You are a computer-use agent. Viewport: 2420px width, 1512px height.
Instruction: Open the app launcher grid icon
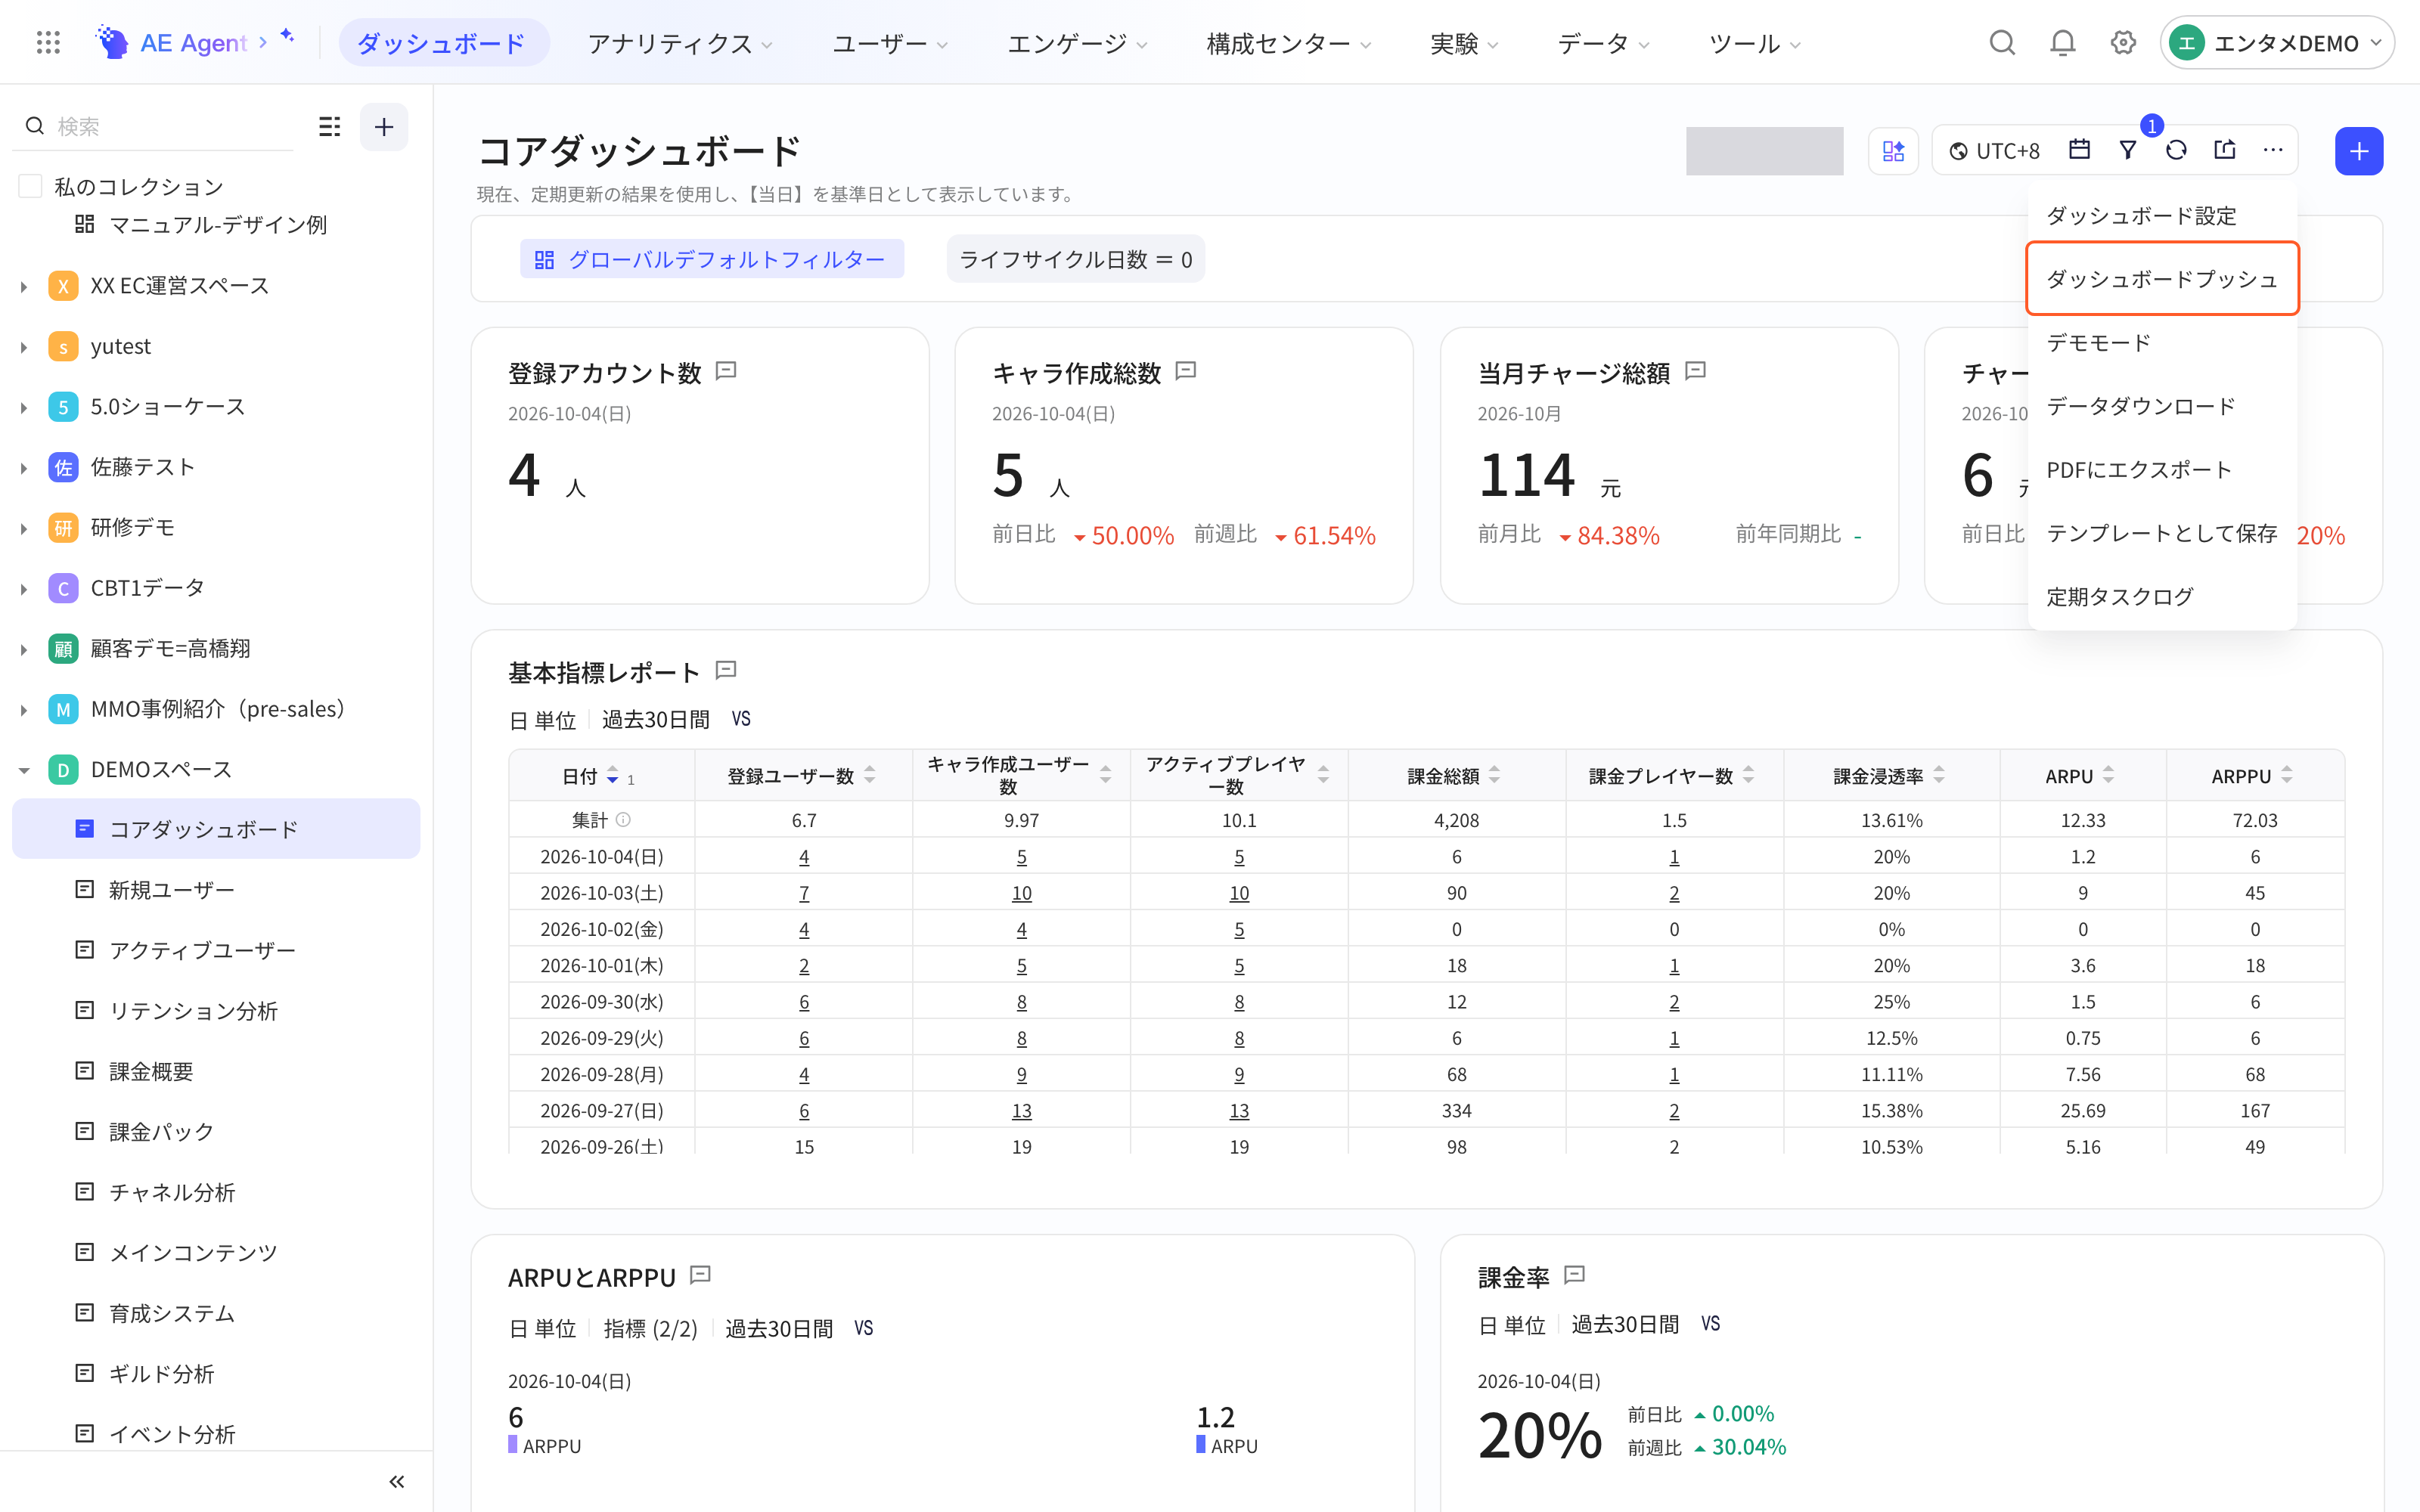pos(48,43)
